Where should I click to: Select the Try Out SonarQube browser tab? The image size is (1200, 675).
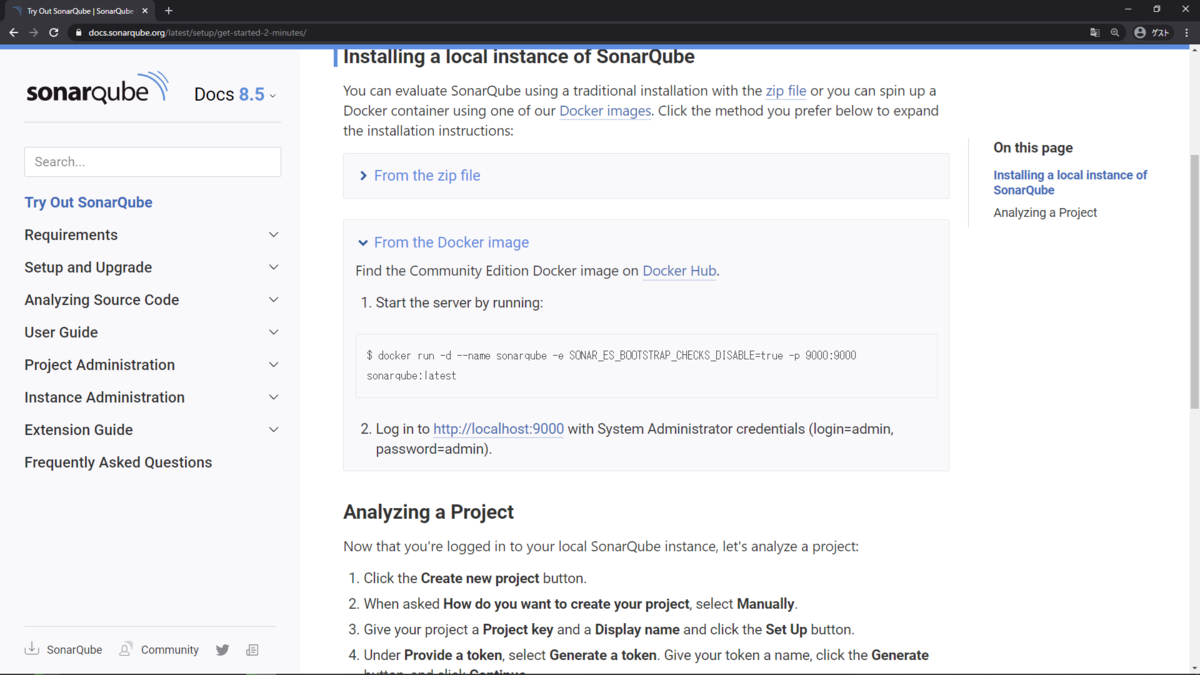[80, 11]
